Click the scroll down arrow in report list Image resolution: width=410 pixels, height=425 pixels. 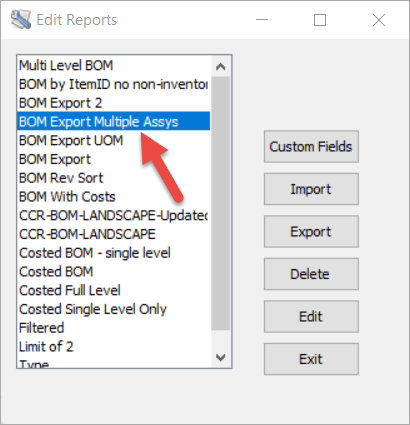click(220, 358)
